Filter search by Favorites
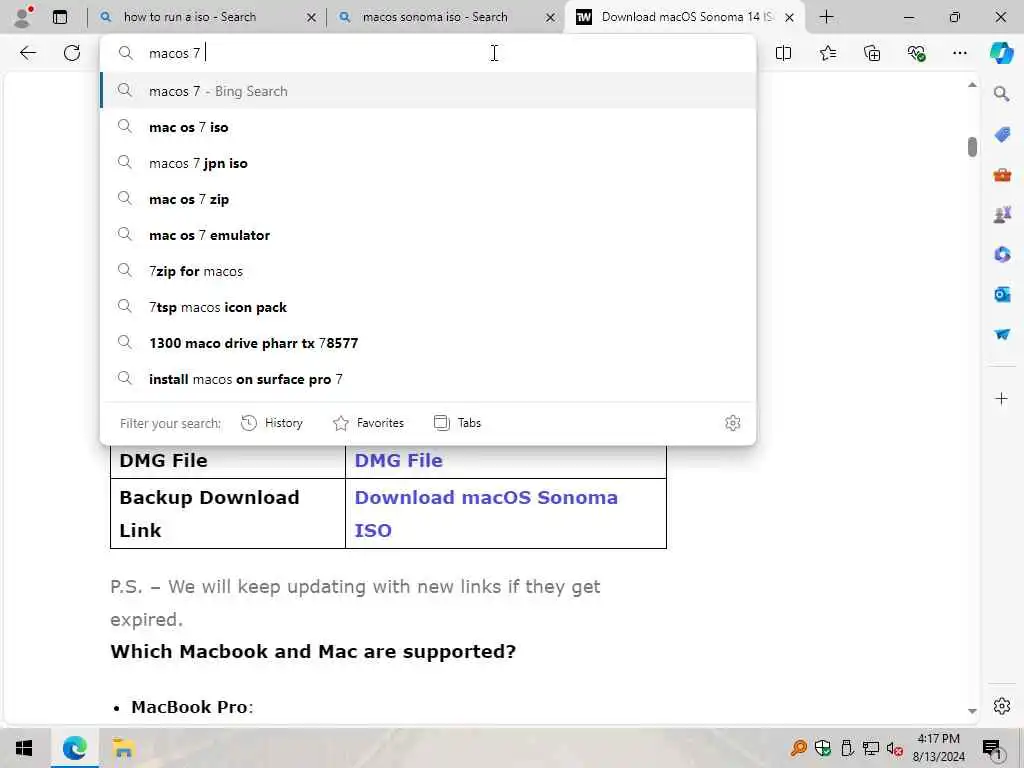This screenshot has width=1024, height=768. point(368,423)
